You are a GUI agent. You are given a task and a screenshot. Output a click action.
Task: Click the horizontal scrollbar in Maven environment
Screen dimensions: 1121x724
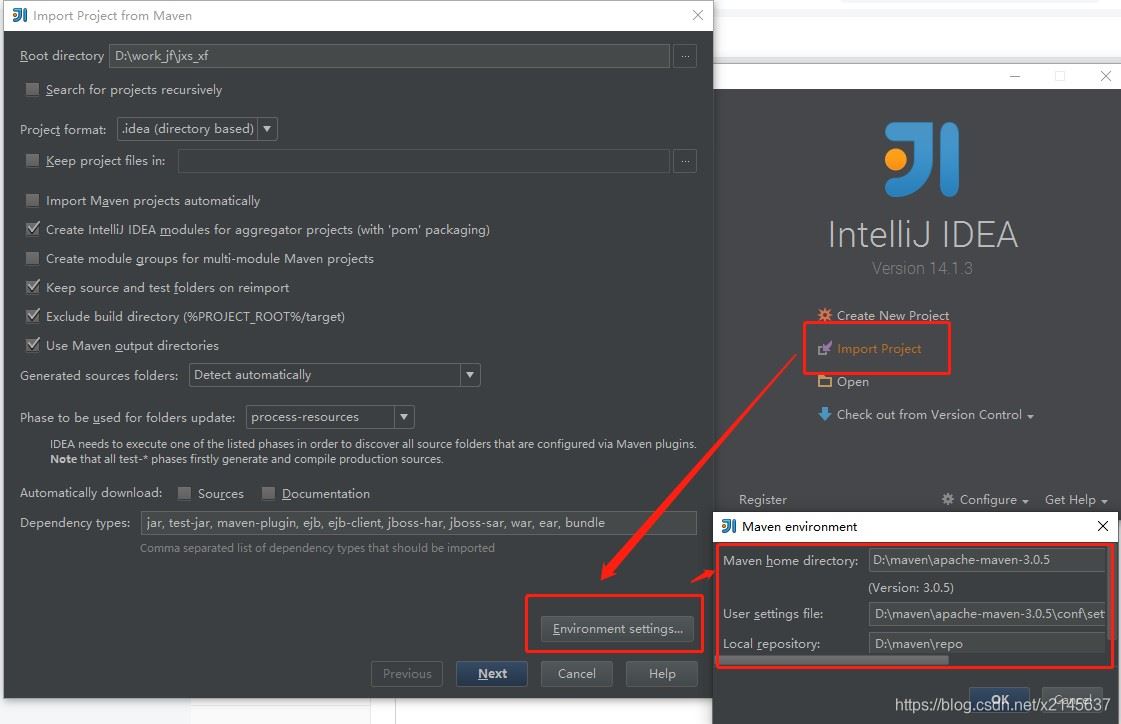pyautogui.click(x=834, y=660)
